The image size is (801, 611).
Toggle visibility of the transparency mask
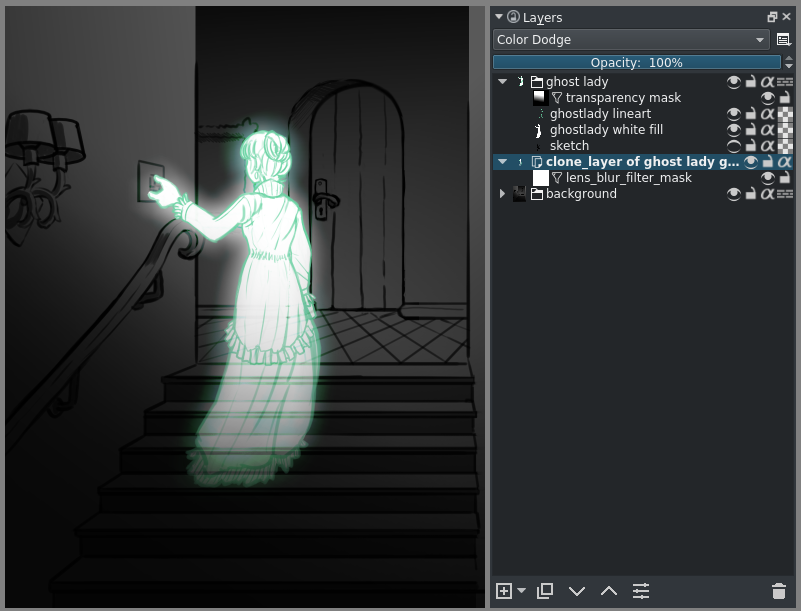click(x=768, y=98)
